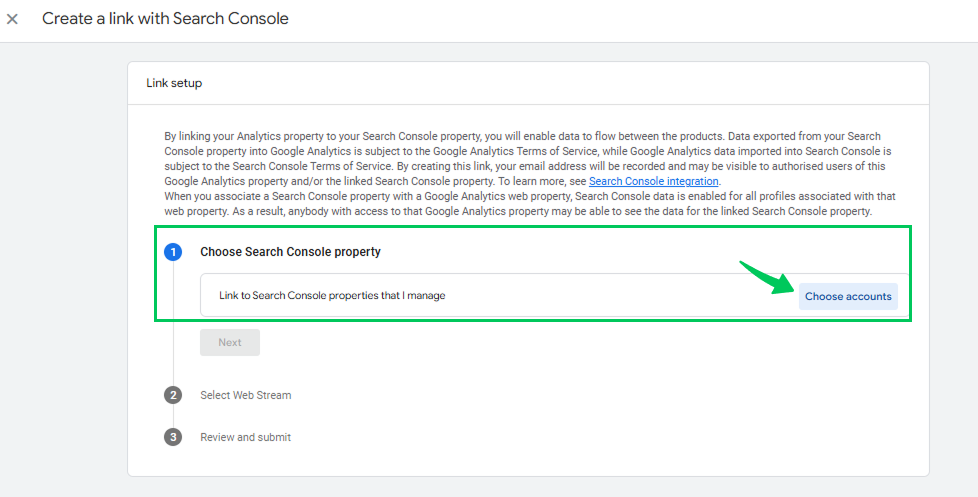Open the Choose accounts selector

(848, 296)
